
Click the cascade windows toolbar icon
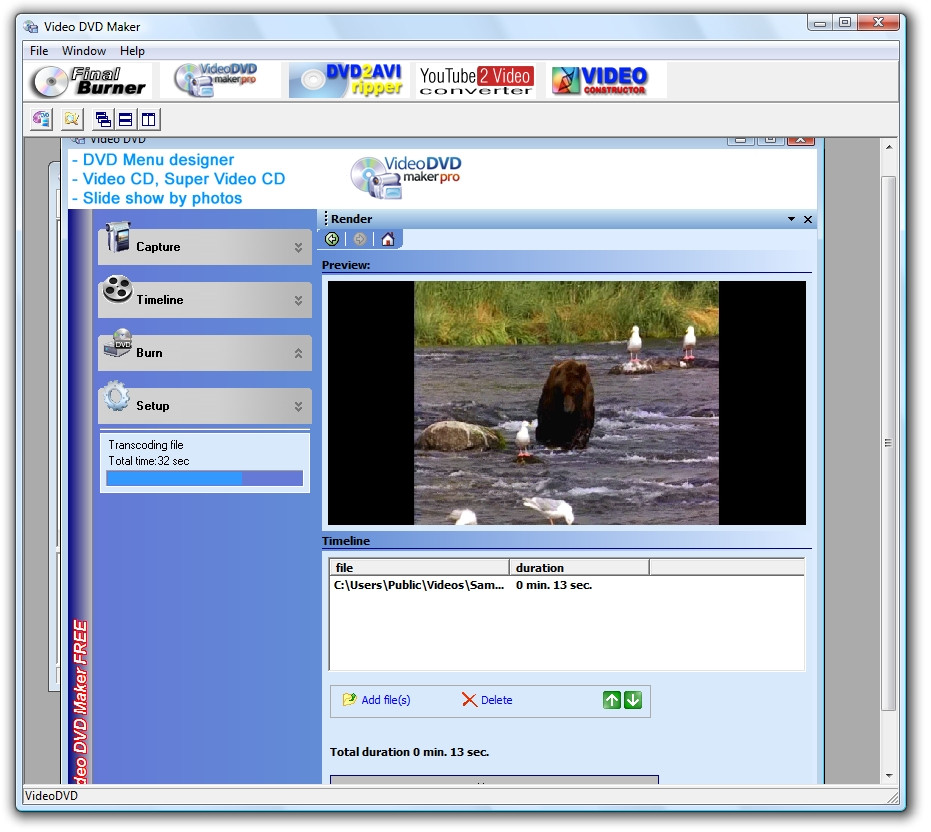click(103, 120)
